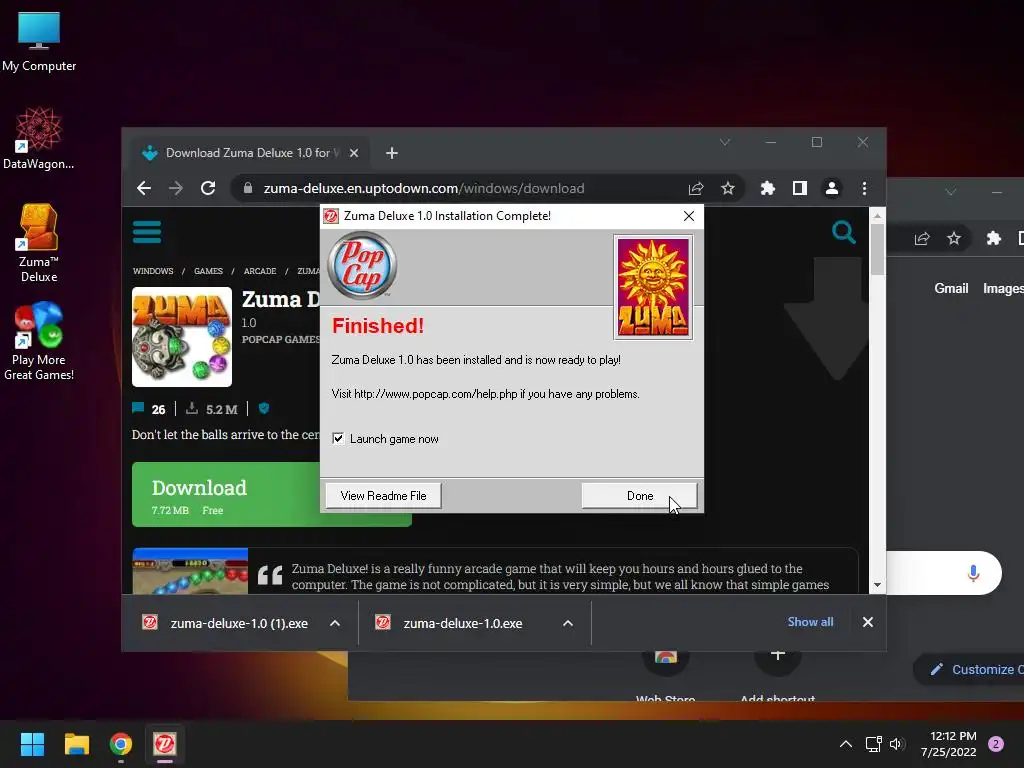Click the ARCADE breadcrumb link
The image size is (1024, 768).
point(260,271)
